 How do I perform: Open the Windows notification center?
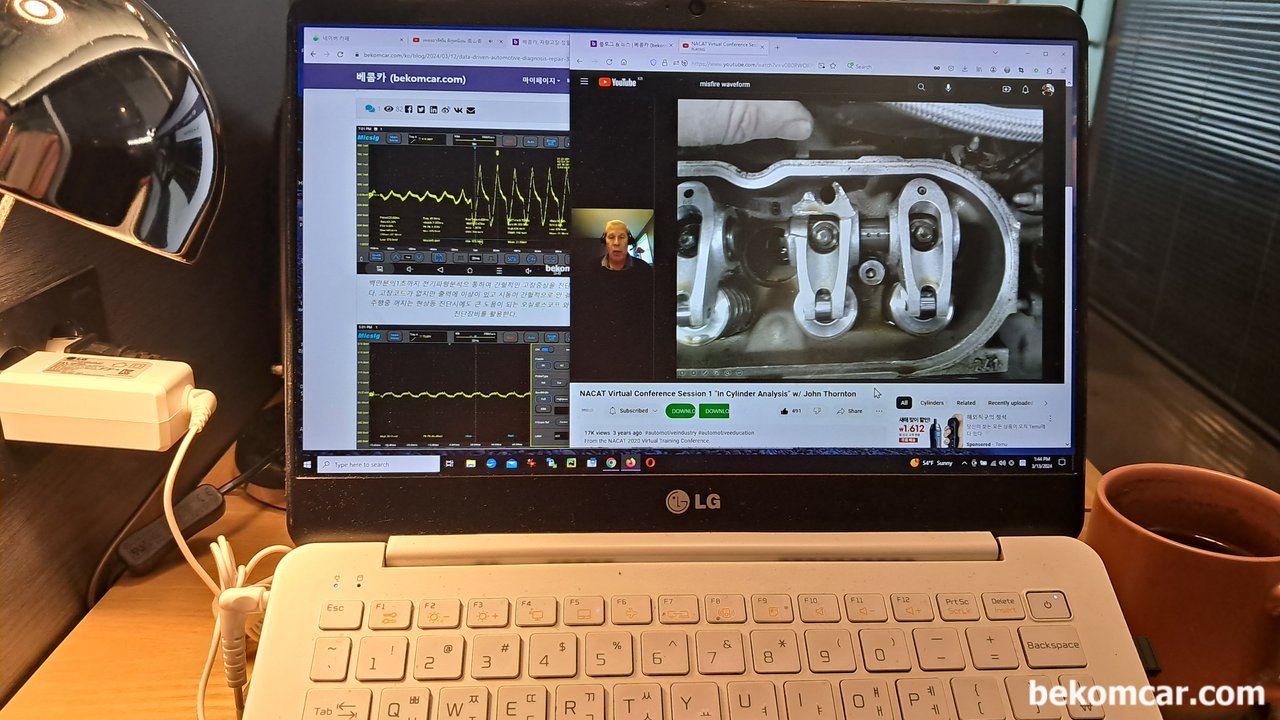click(1062, 463)
